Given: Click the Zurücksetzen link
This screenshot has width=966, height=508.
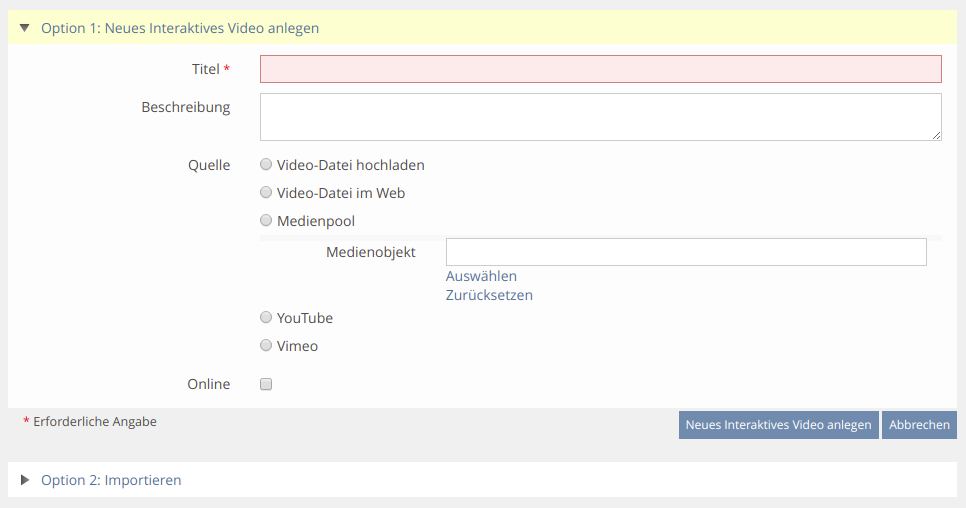Looking at the screenshot, I should point(489,295).
